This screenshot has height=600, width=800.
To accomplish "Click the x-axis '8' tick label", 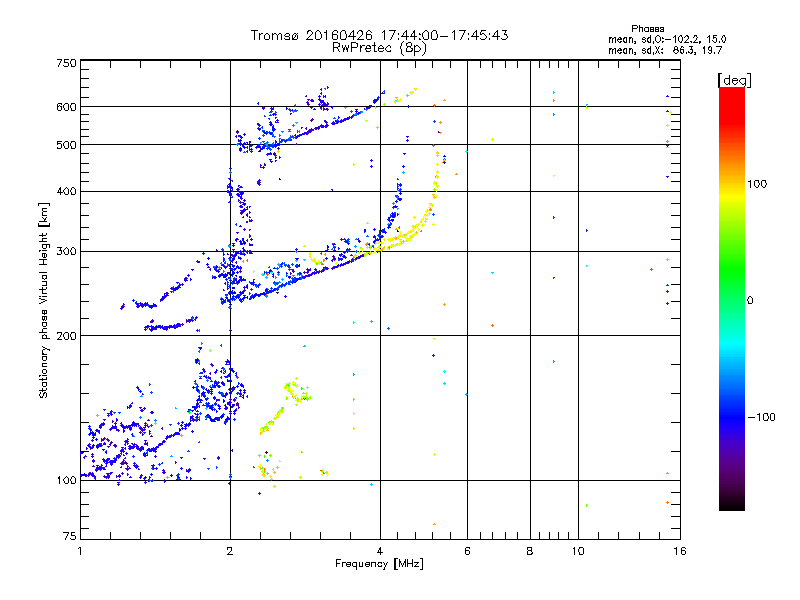I will click(530, 551).
